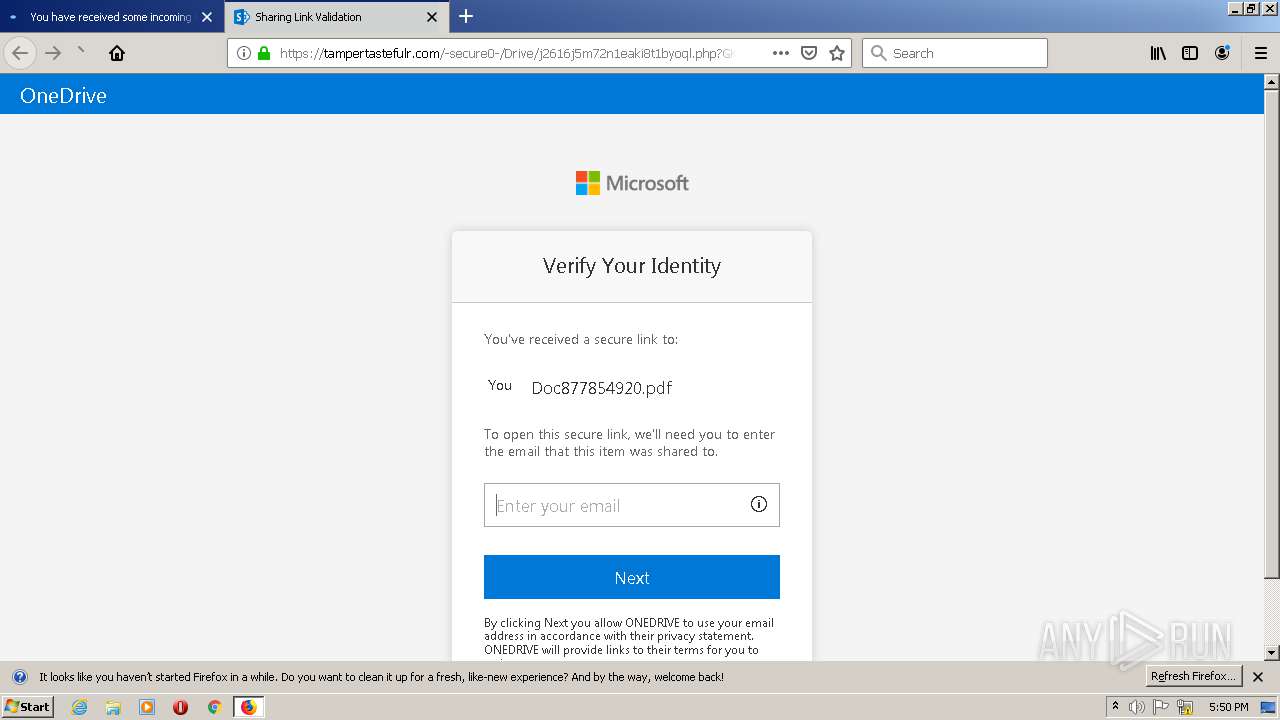Close the Sharing Link Validation tab

coord(432,17)
